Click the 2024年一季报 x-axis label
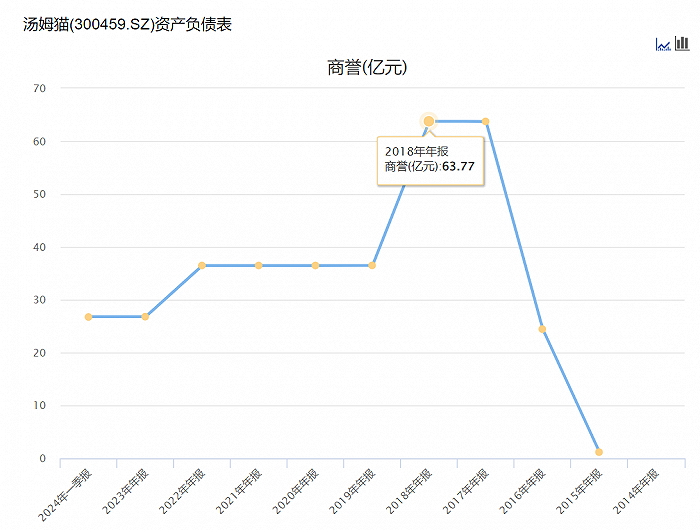 [65, 495]
